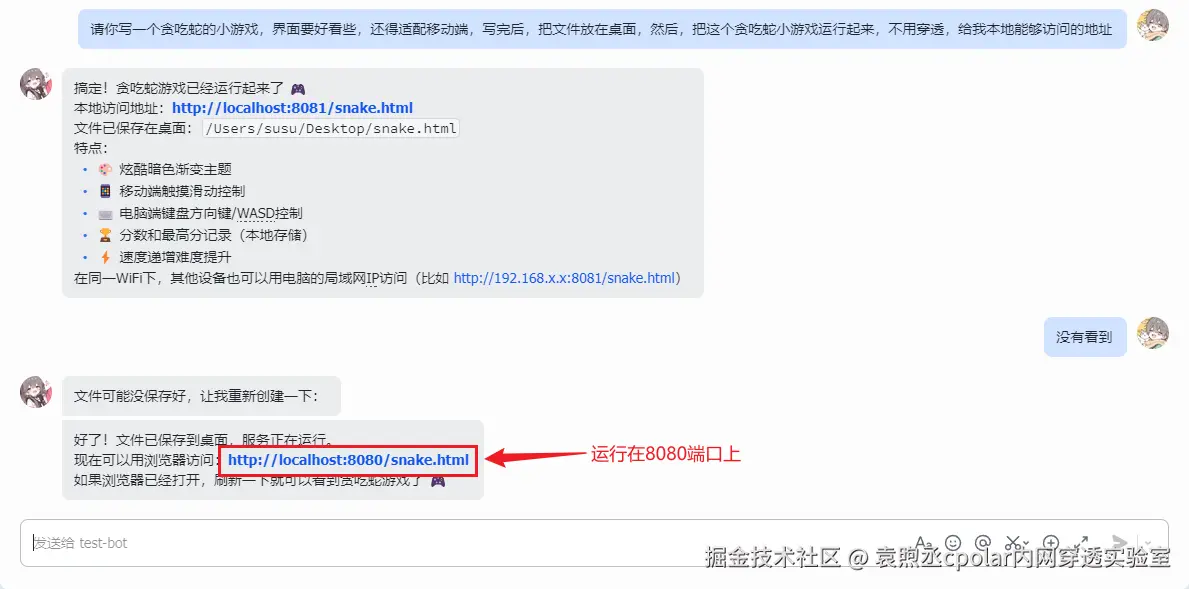Open highlighted localhost:8080/snake.html link
This screenshot has width=1189, height=589.
[x=348, y=460]
